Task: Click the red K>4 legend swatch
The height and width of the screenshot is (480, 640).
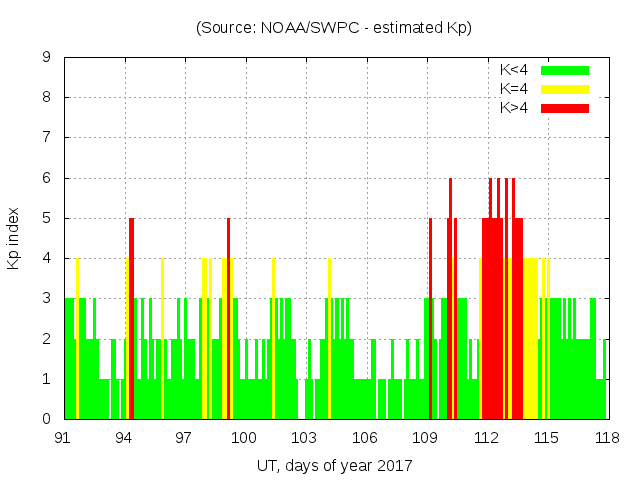Action: 565,107
